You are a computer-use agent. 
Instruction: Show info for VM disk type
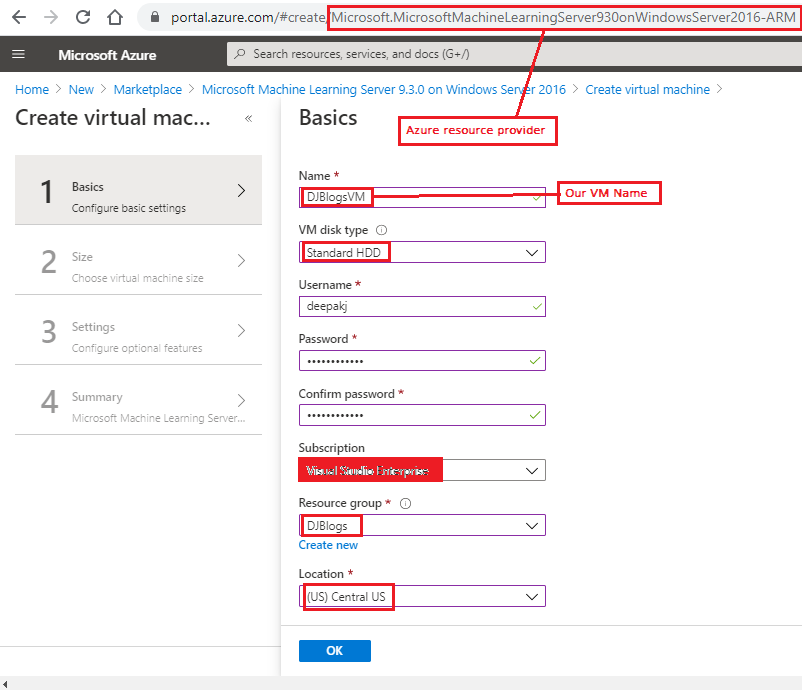382,230
